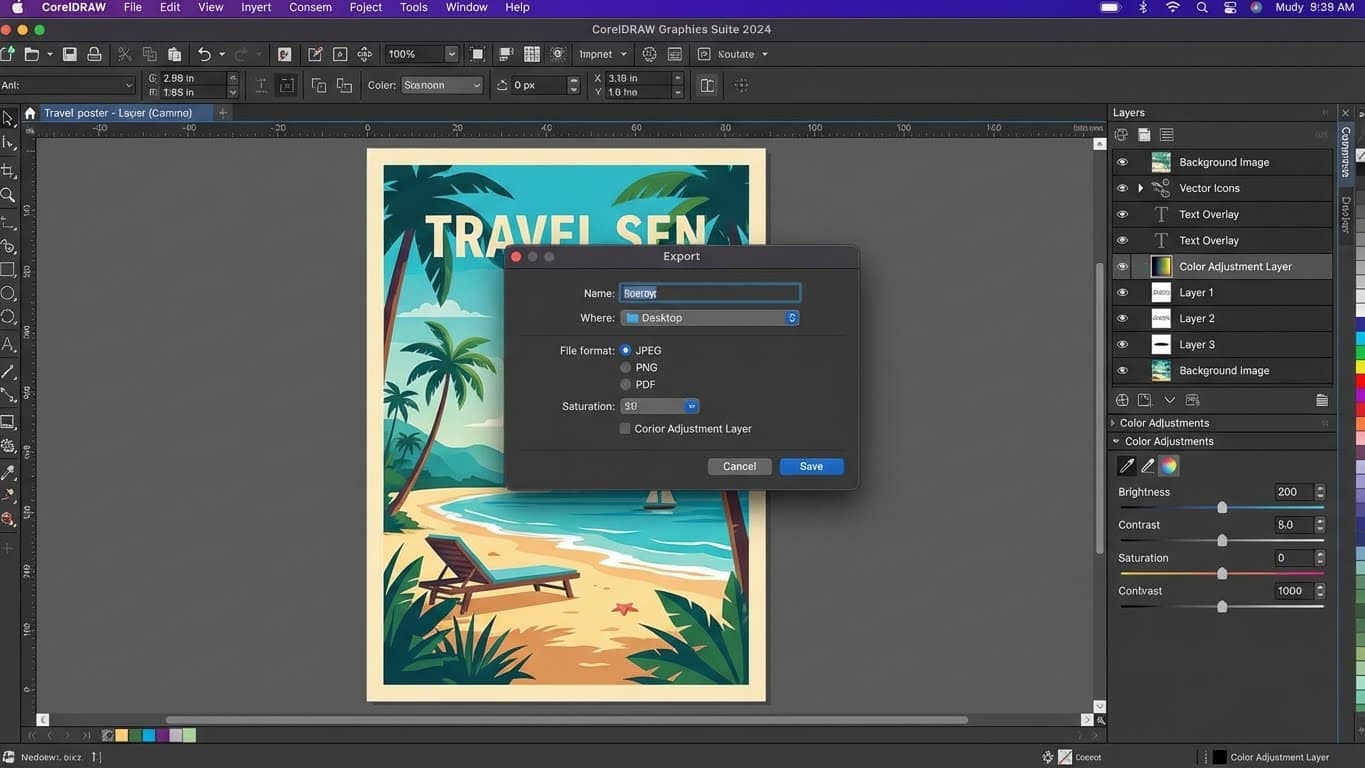Hide the Vector Icons layer

point(1122,188)
